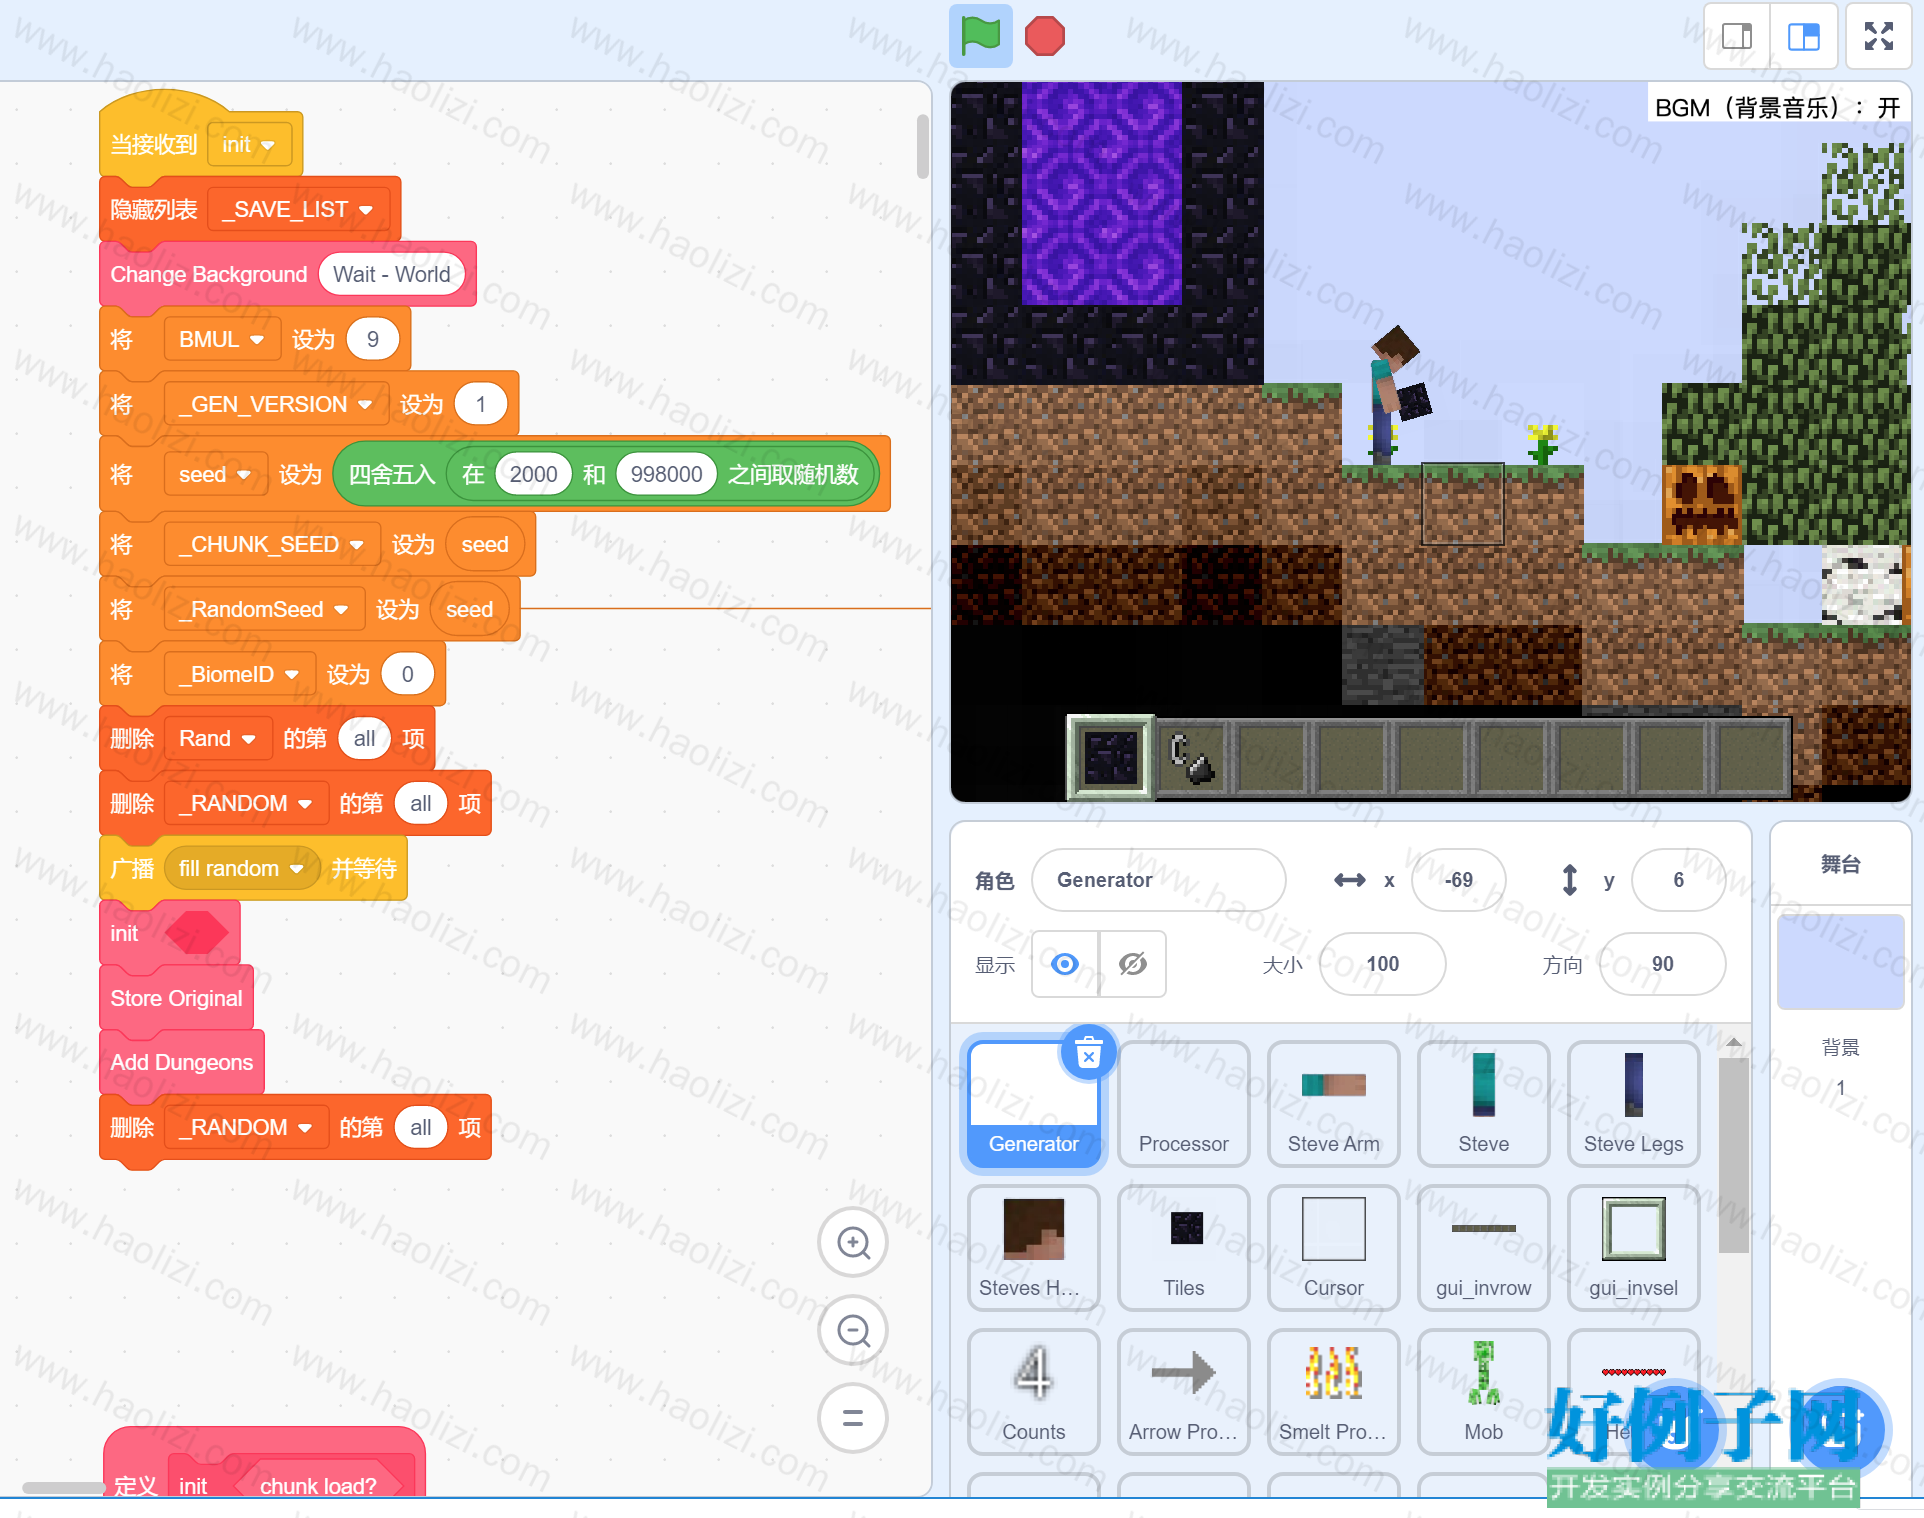
Task: Edit the sprite y position value
Action: [x=1678, y=880]
